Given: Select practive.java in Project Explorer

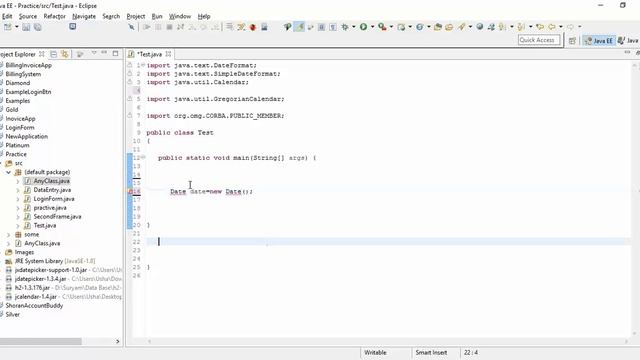Looking at the screenshot, I should coord(50,208).
